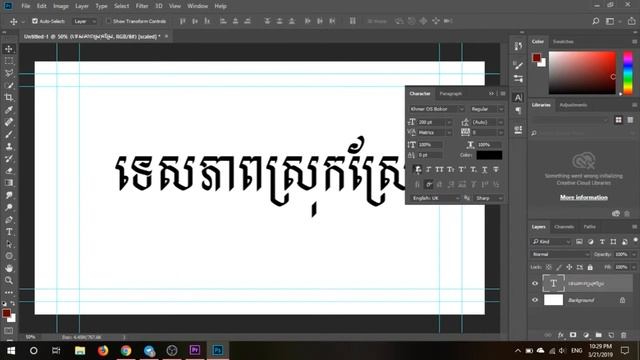Select the Move tool
The width and height of the screenshot is (640, 360).
click(x=9, y=49)
